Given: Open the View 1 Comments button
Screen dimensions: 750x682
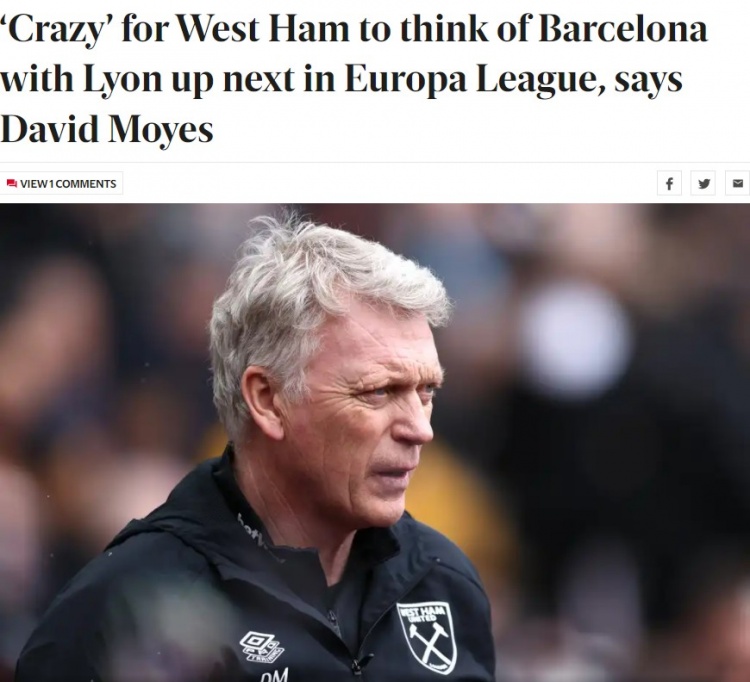Looking at the screenshot, I should click(61, 183).
